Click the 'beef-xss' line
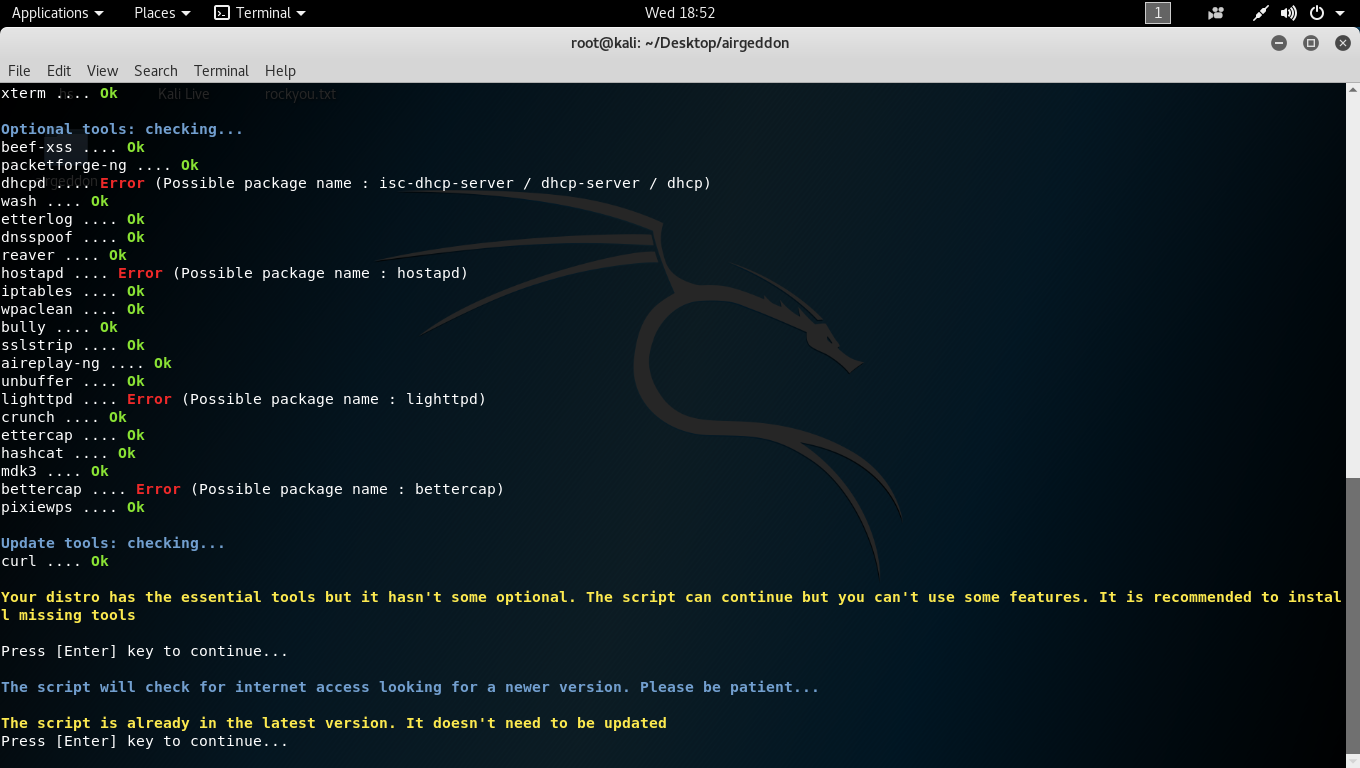This screenshot has height=768, width=1360. tap(73, 147)
